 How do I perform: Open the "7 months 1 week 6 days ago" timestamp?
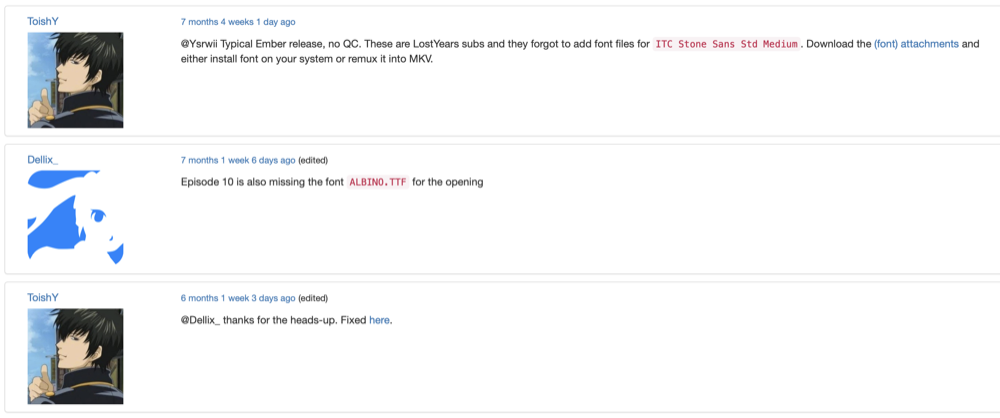pyautogui.click(x=238, y=160)
